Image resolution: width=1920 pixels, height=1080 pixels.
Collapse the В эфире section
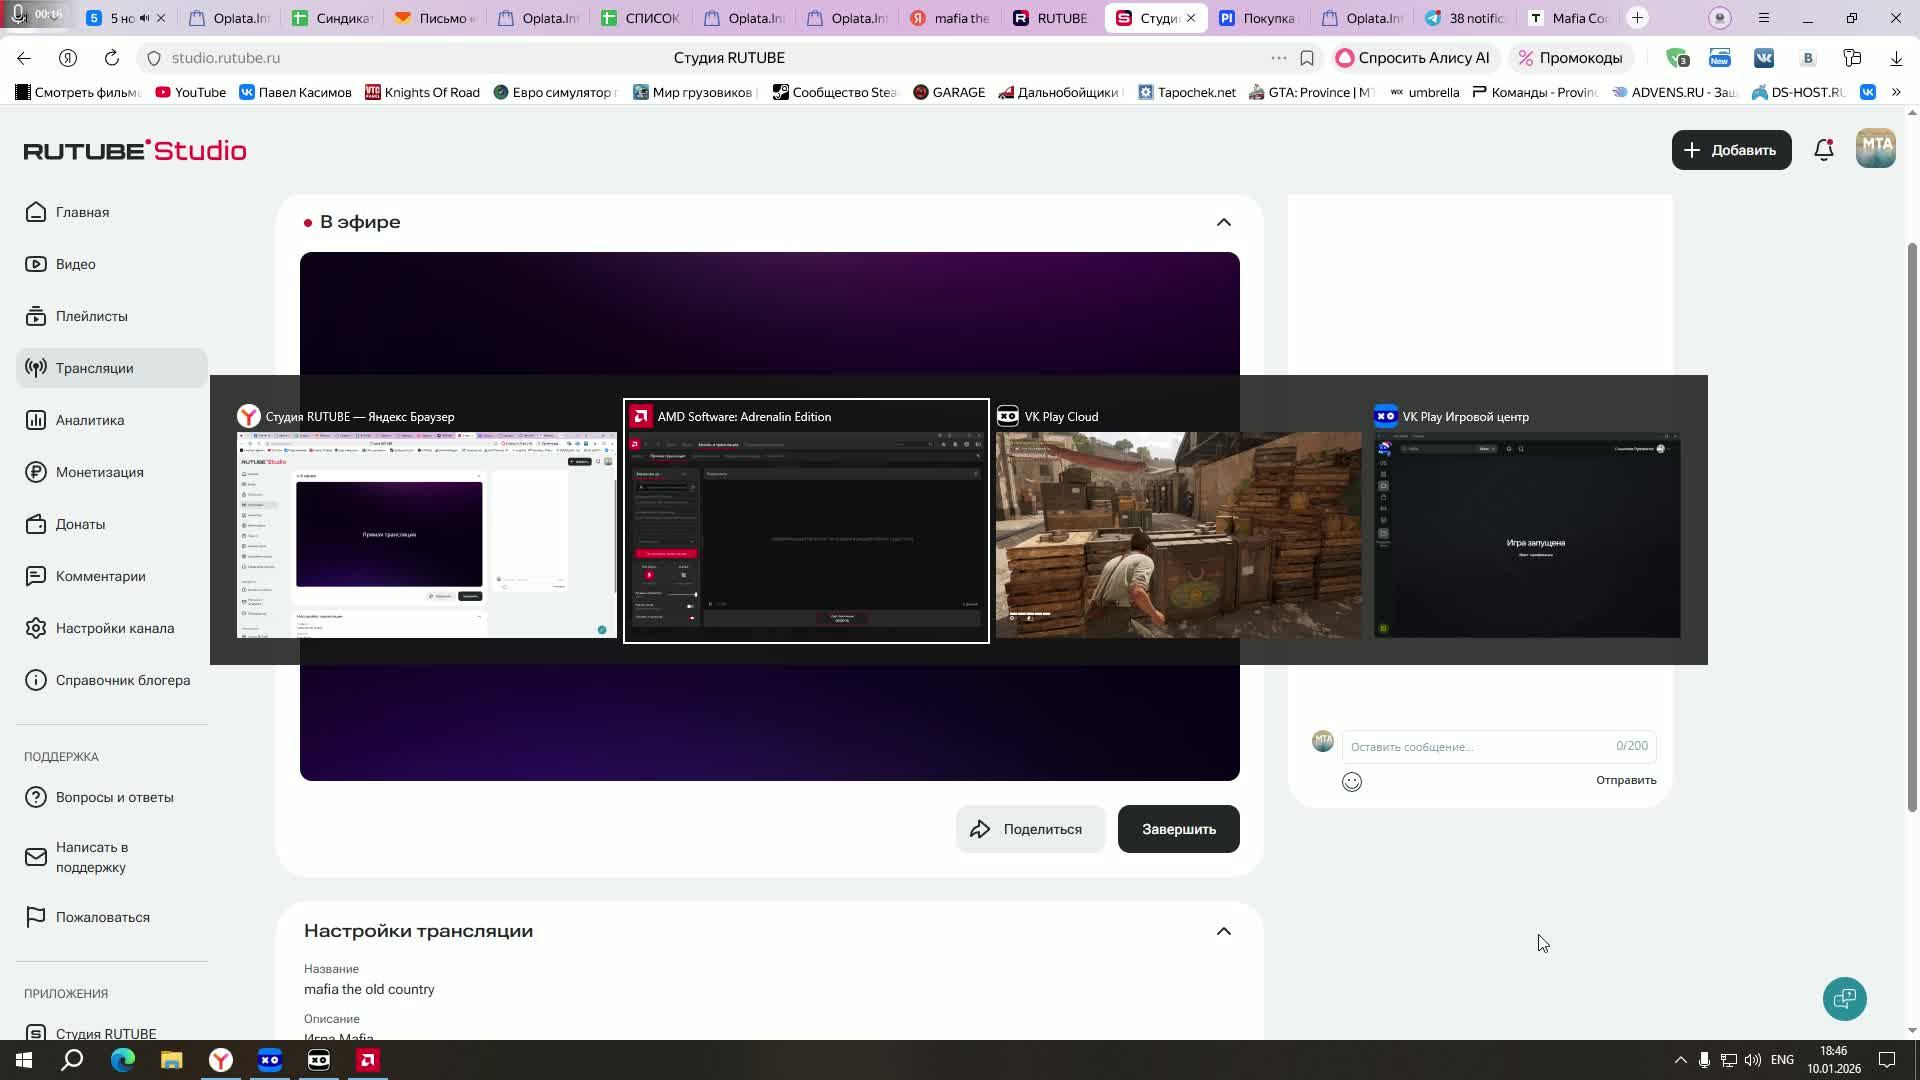tap(1223, 222)
